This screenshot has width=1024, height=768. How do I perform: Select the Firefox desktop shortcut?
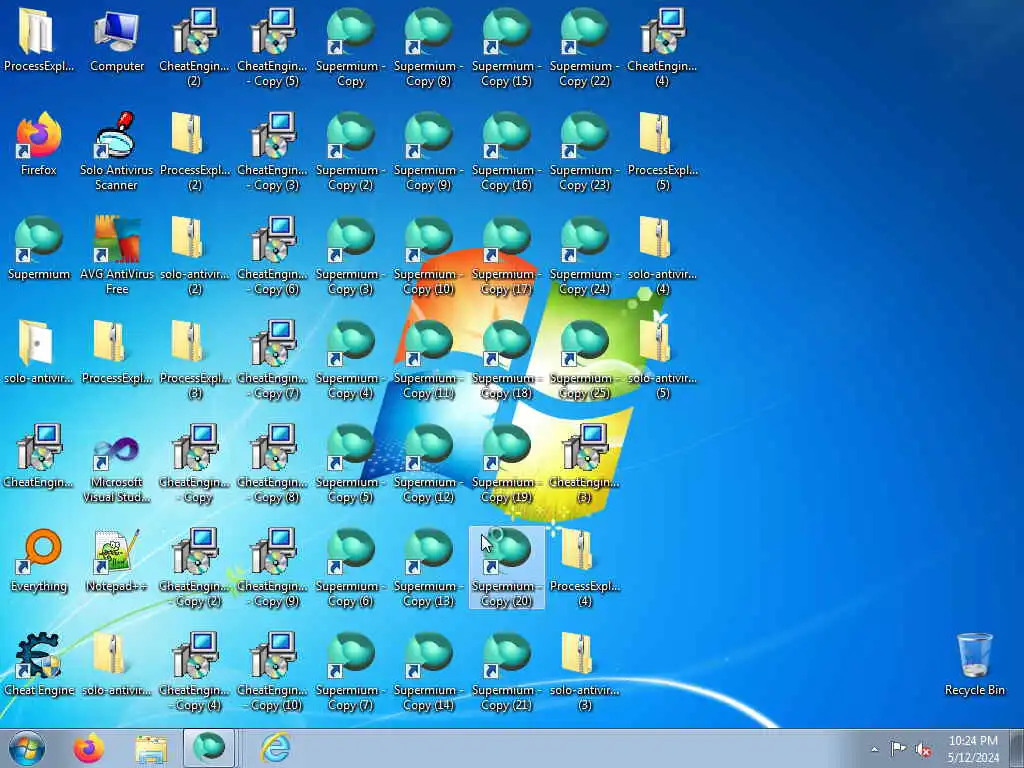tap(39, 144)
